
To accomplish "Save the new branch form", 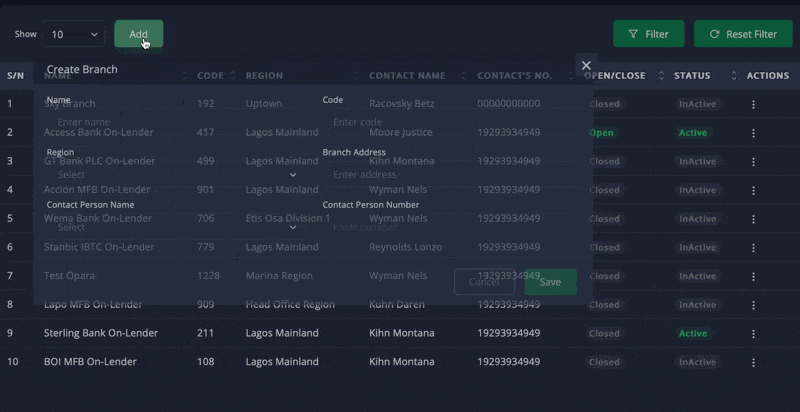I will (x=550, y=282).
